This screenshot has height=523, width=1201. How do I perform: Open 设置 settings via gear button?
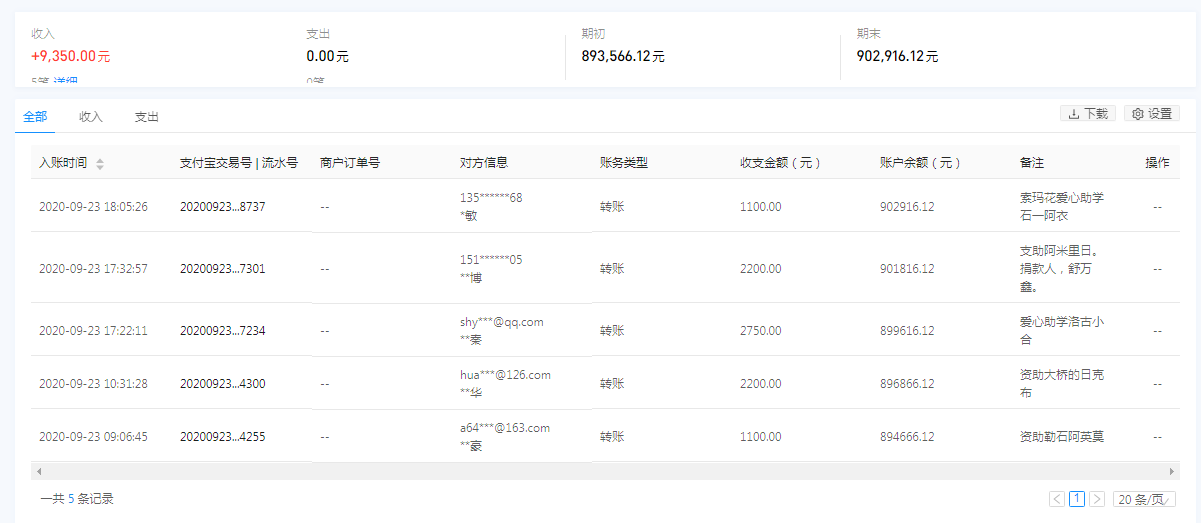pos(1151,114)
